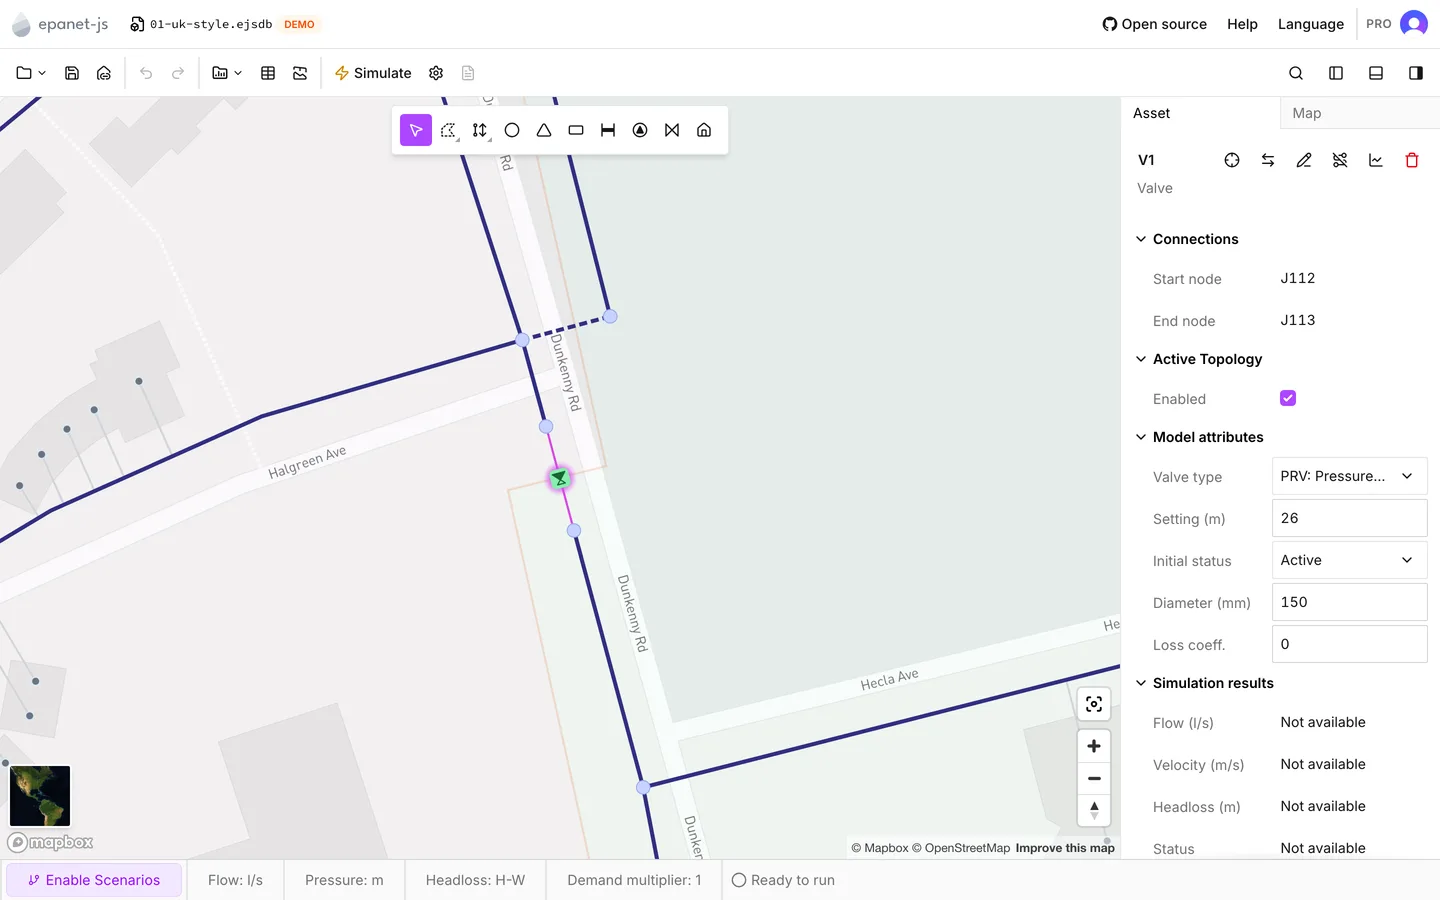Open the chart icon for V1

[x=1376, y=160]
